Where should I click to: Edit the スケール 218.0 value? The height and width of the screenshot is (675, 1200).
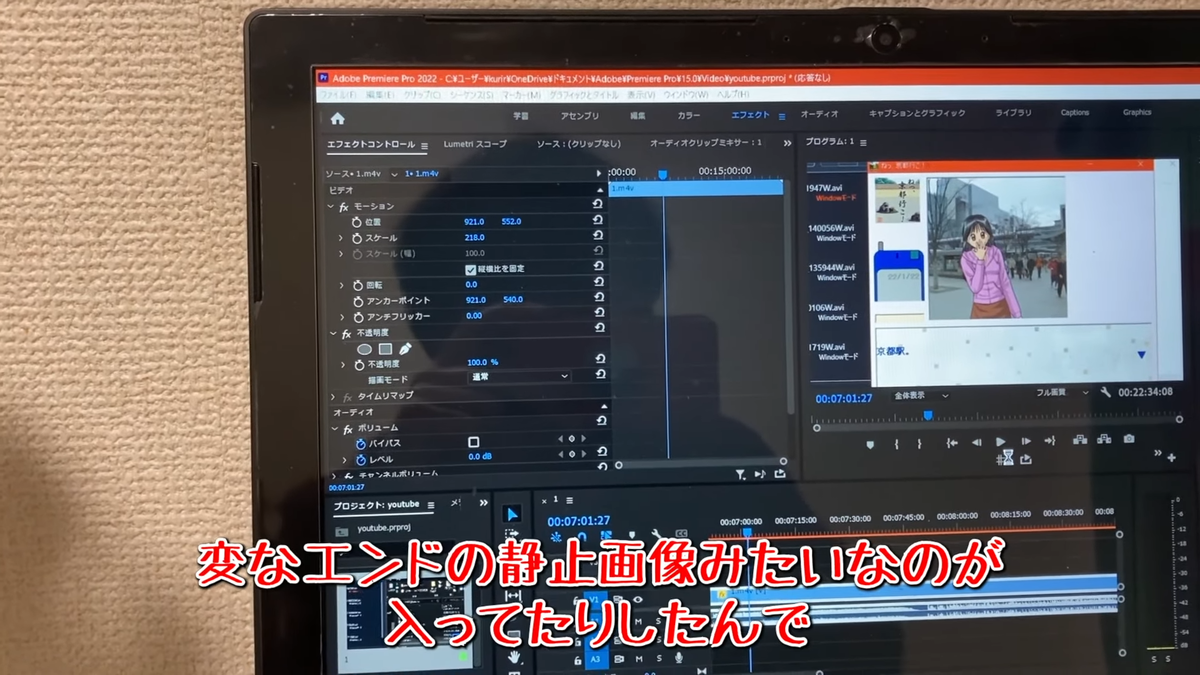(x=474, y=237)
